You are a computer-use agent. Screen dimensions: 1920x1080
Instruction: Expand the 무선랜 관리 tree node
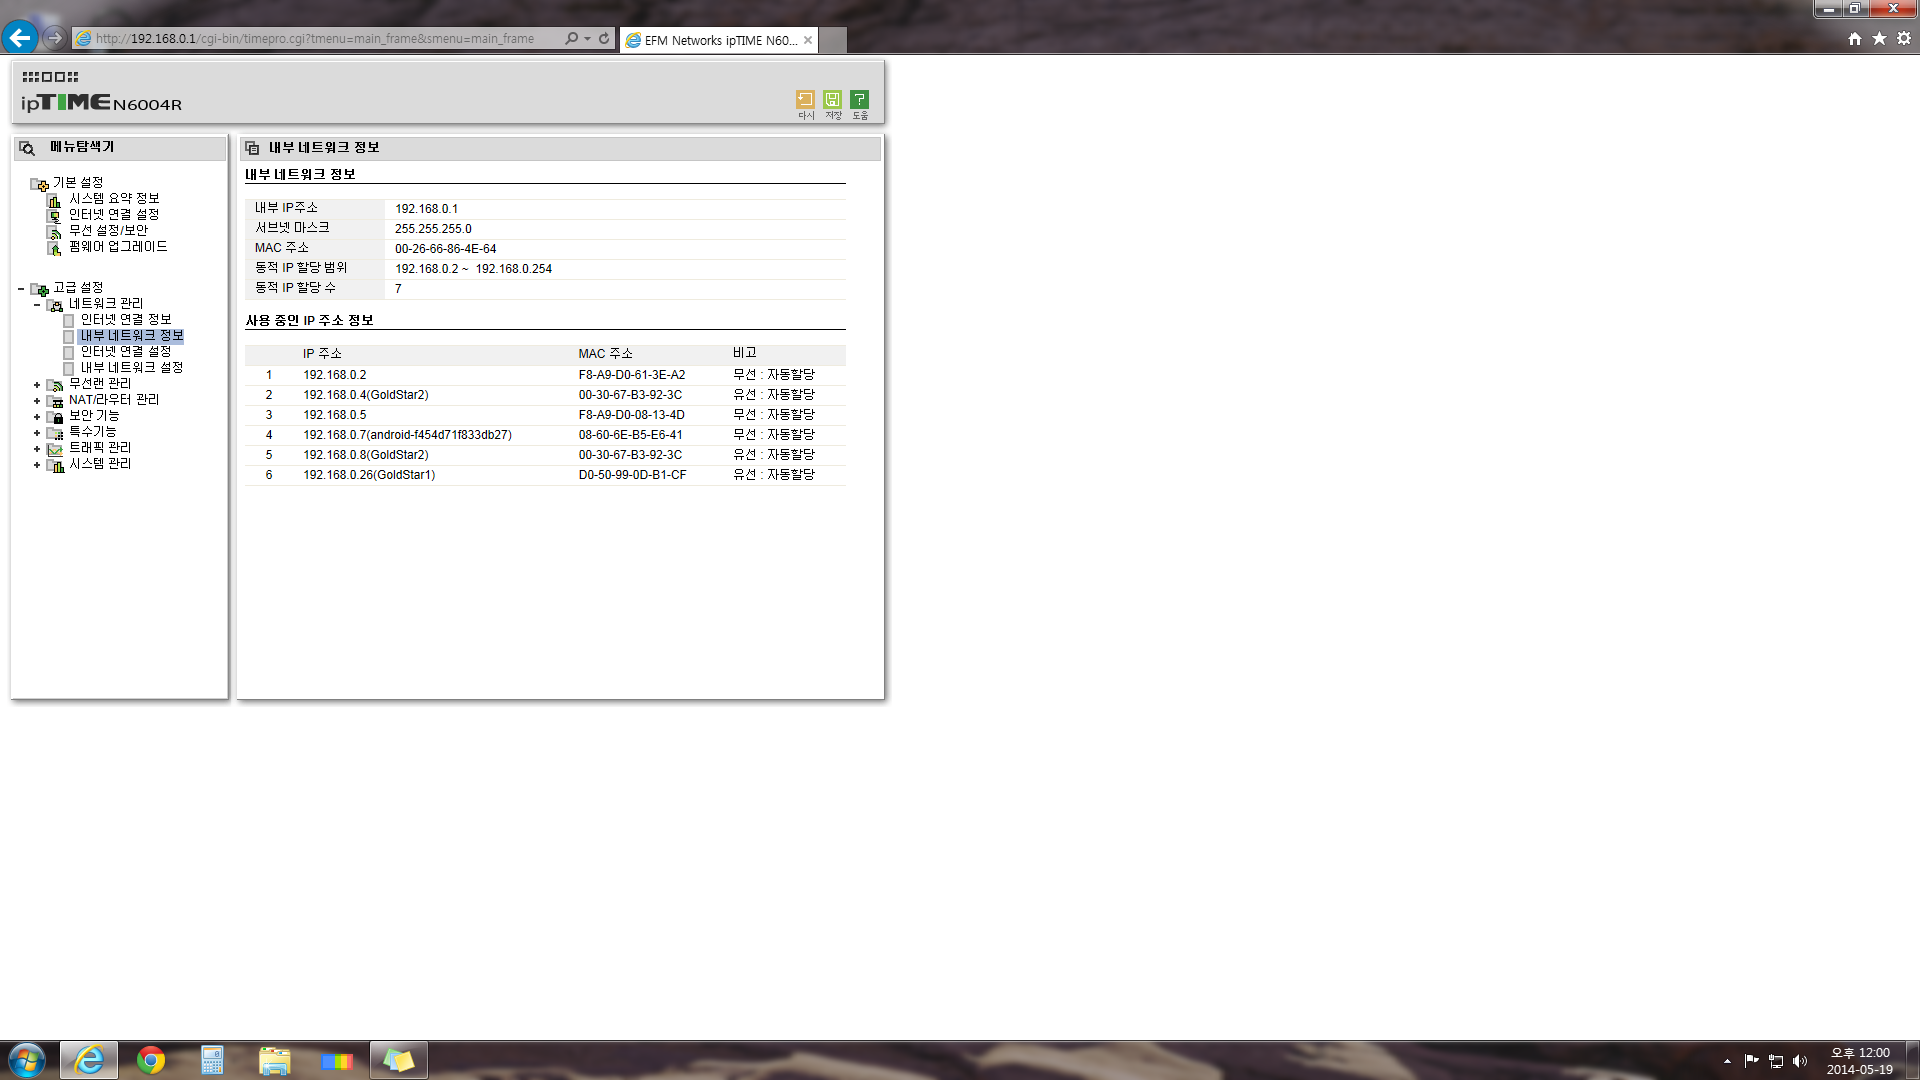tap(37, 385)
